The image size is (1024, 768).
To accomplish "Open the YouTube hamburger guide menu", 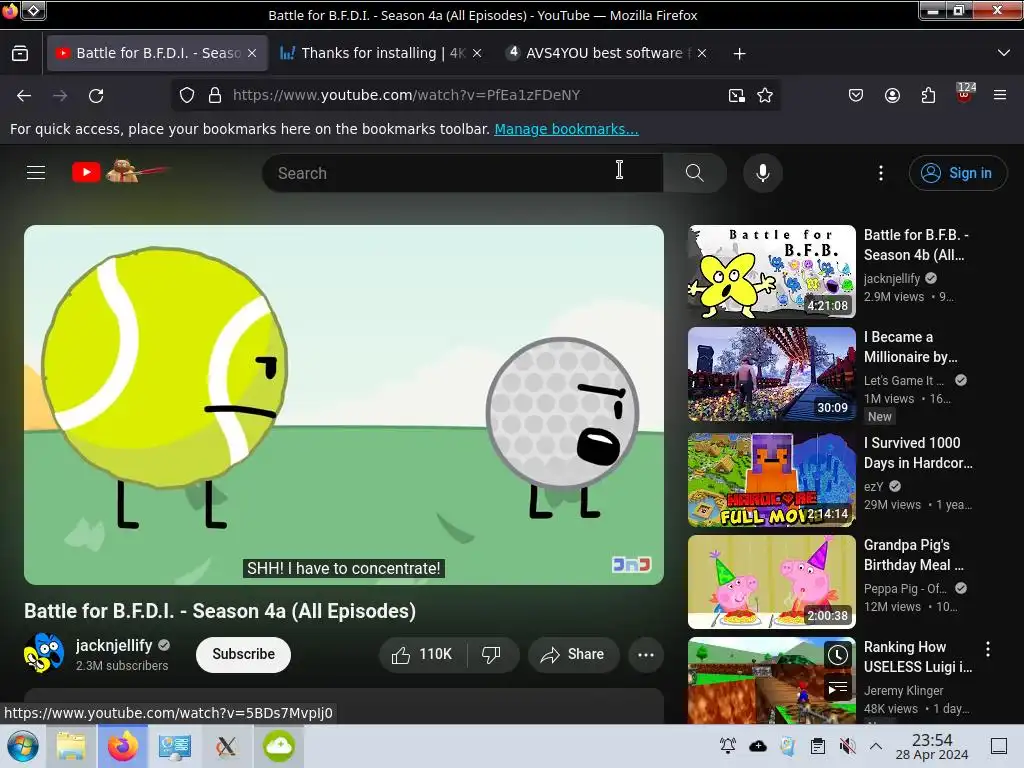I will (x=36, y=172).
